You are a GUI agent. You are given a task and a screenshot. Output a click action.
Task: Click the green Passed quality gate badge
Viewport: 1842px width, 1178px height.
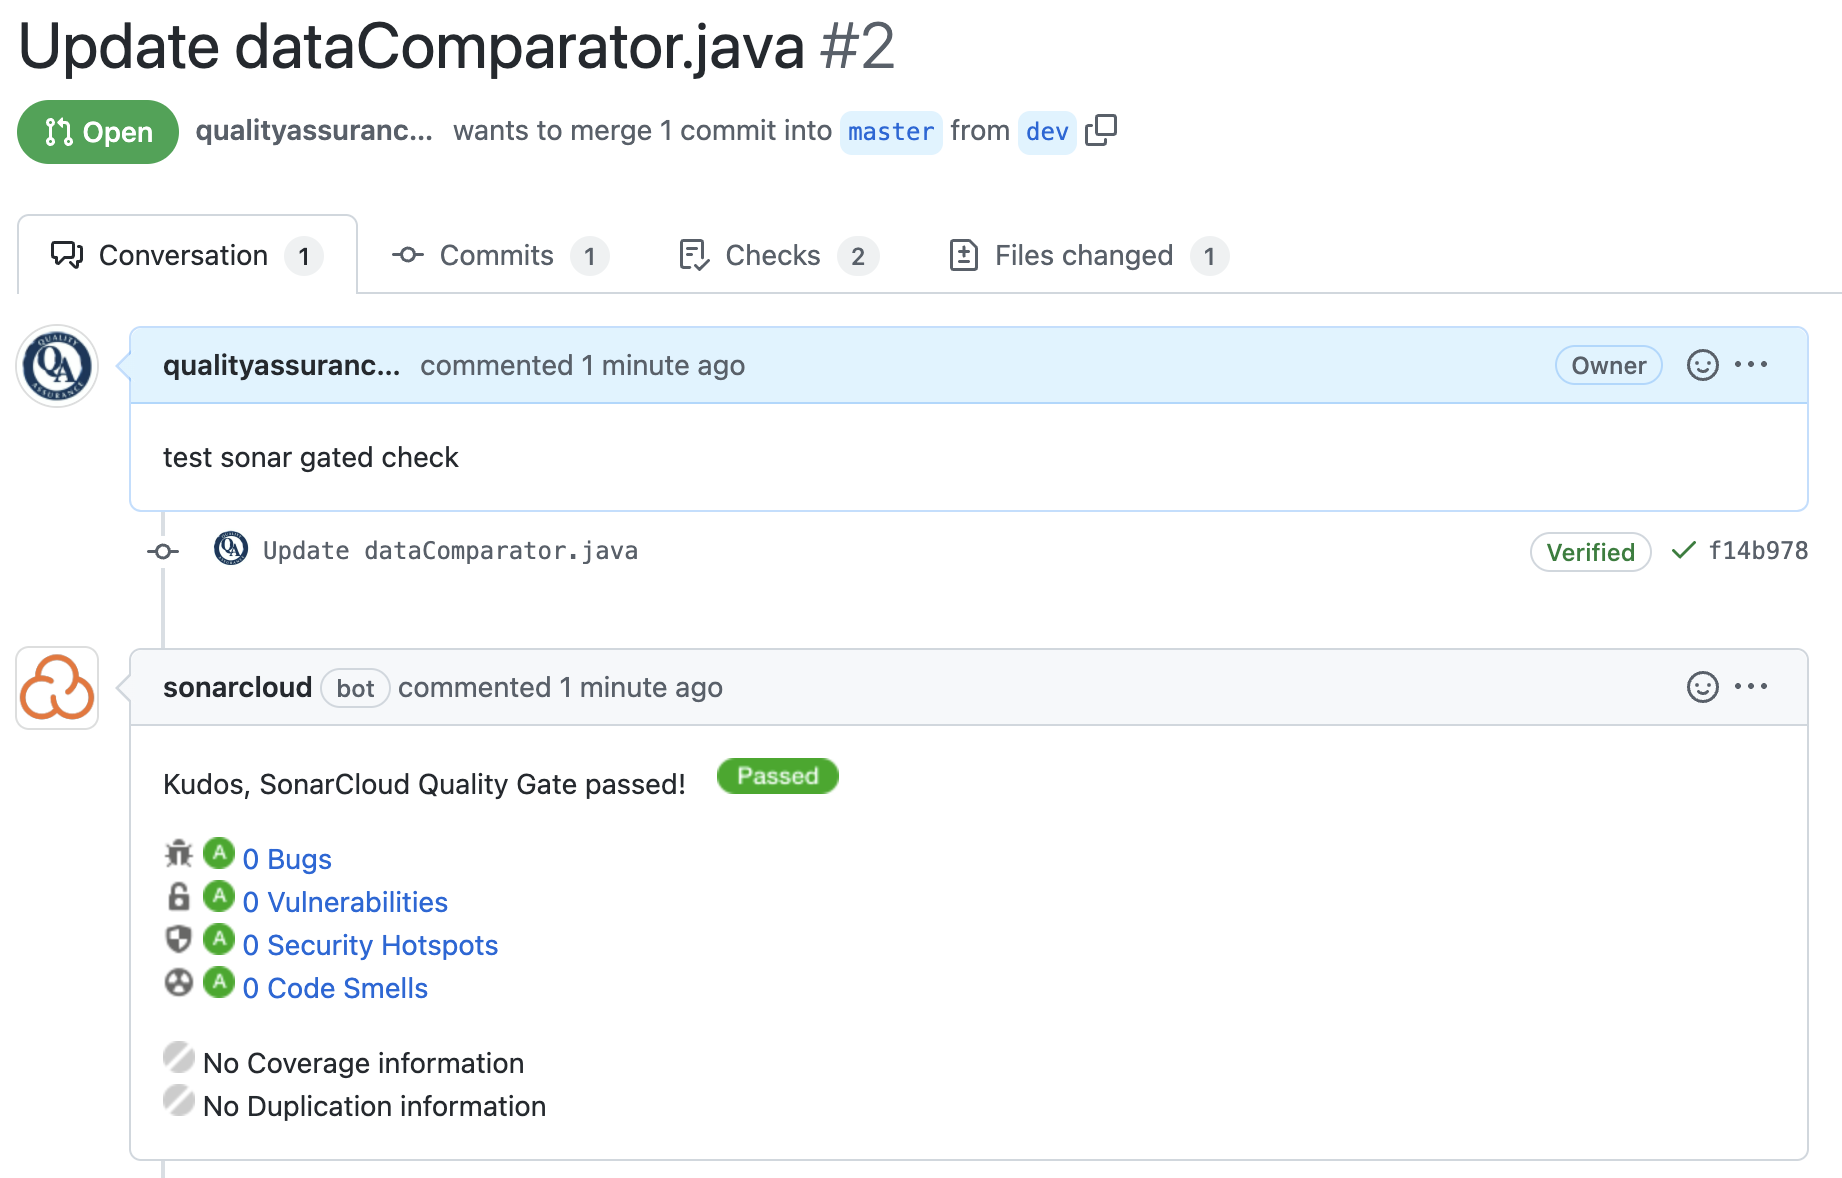pos(777,776)
